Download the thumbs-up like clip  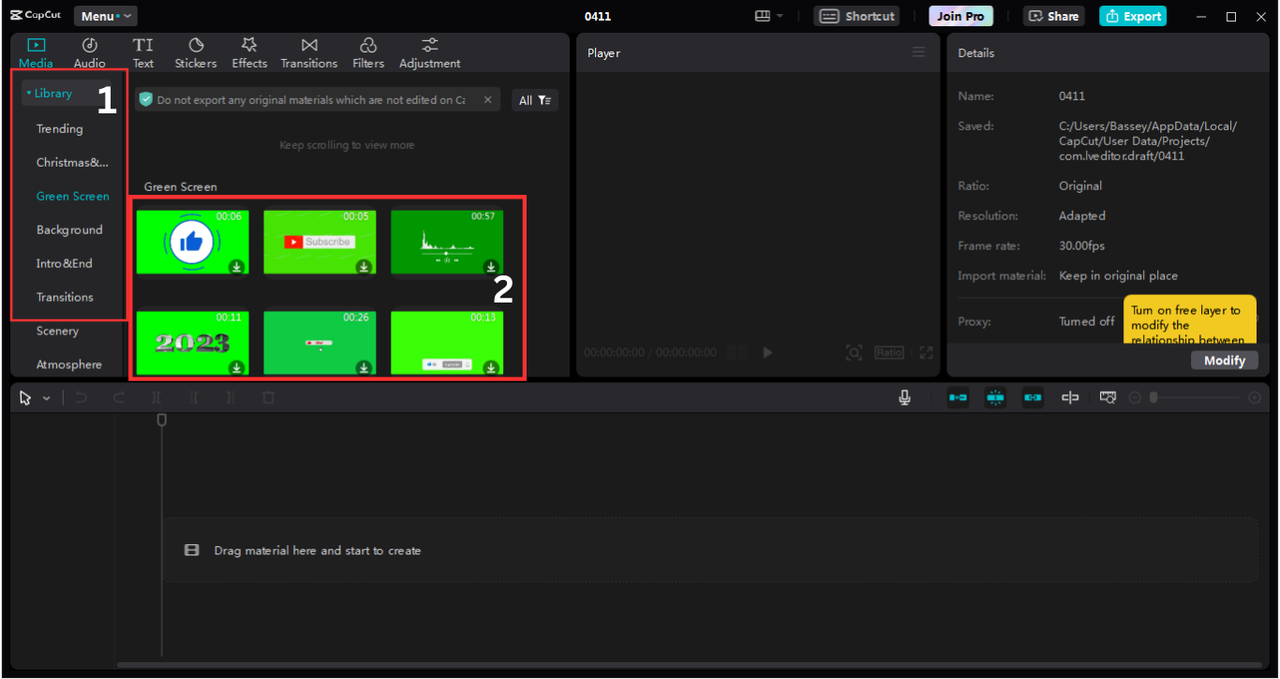click(x=237, y=266)
